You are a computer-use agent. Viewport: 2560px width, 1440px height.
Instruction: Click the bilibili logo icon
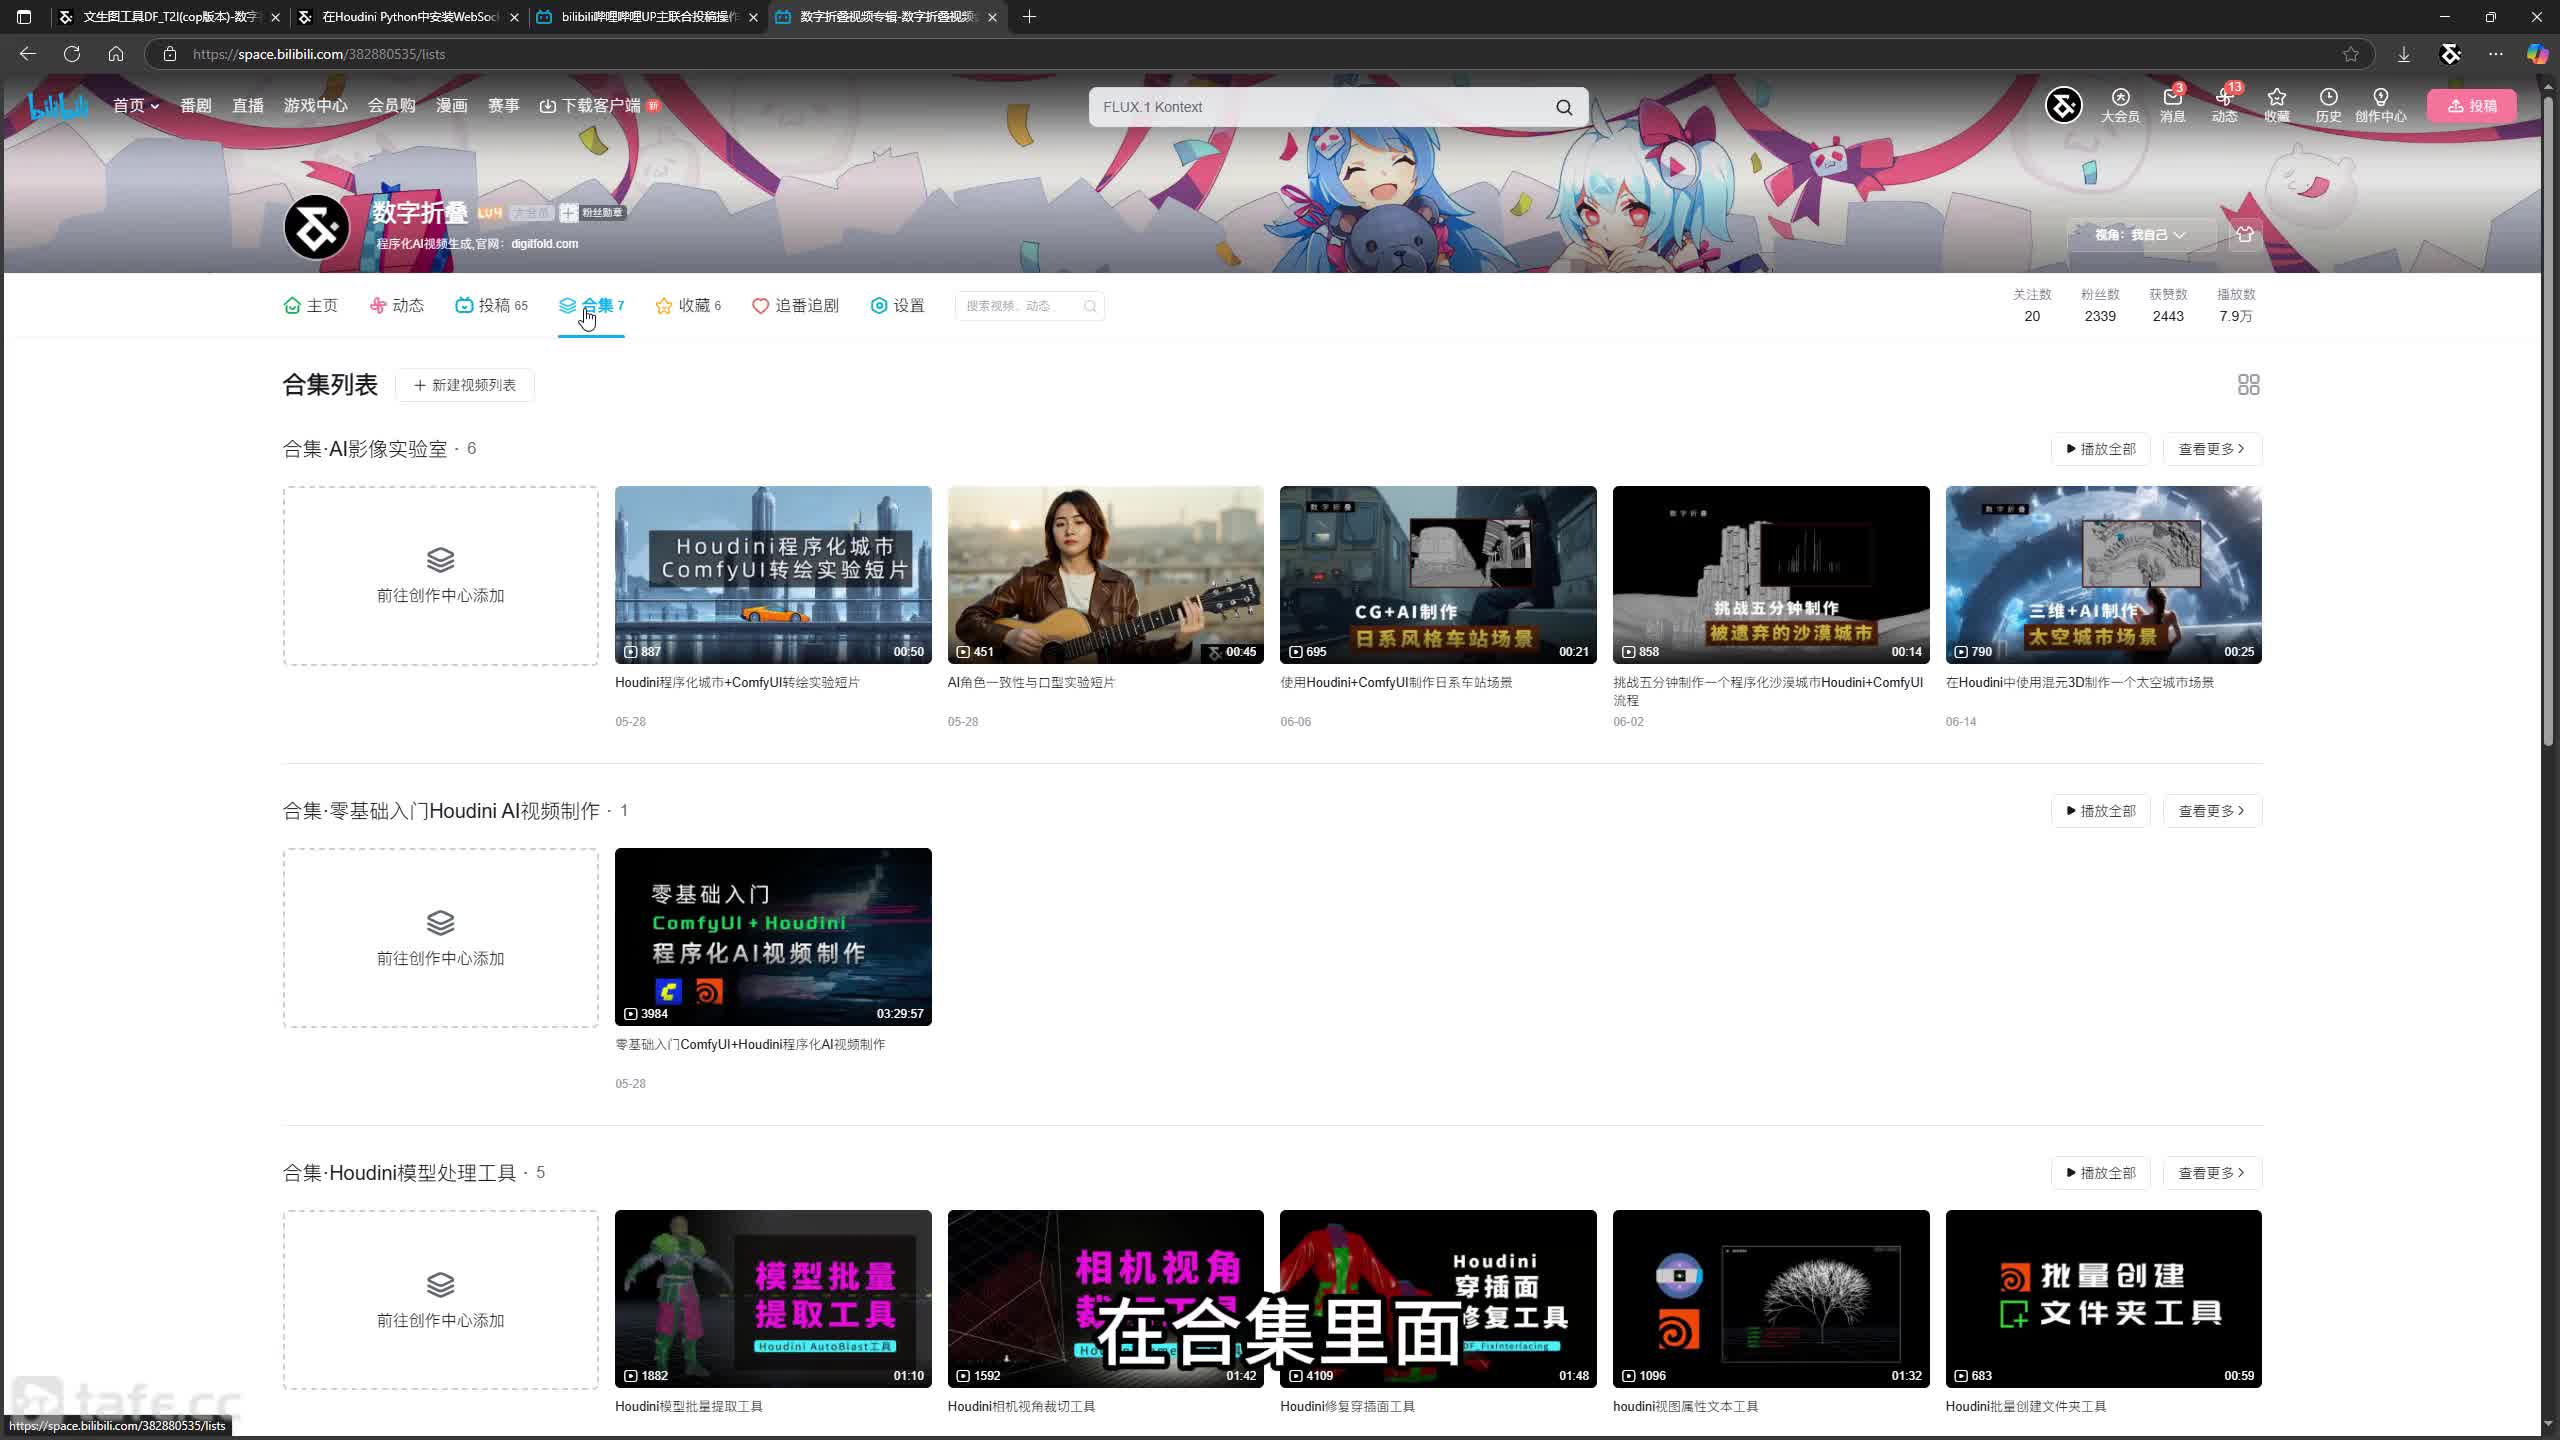point(58,106)
